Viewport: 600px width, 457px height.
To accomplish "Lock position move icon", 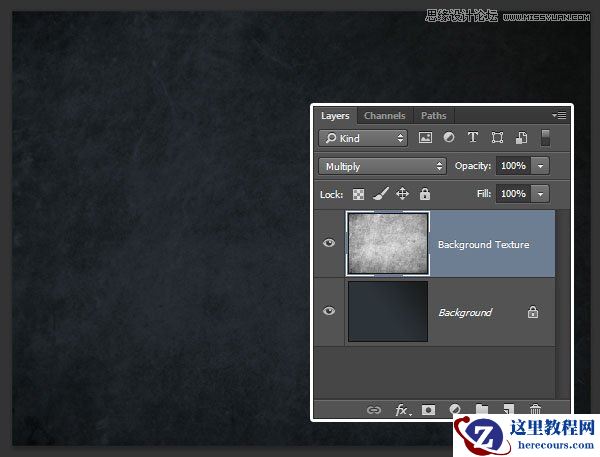I will [403, 194].
